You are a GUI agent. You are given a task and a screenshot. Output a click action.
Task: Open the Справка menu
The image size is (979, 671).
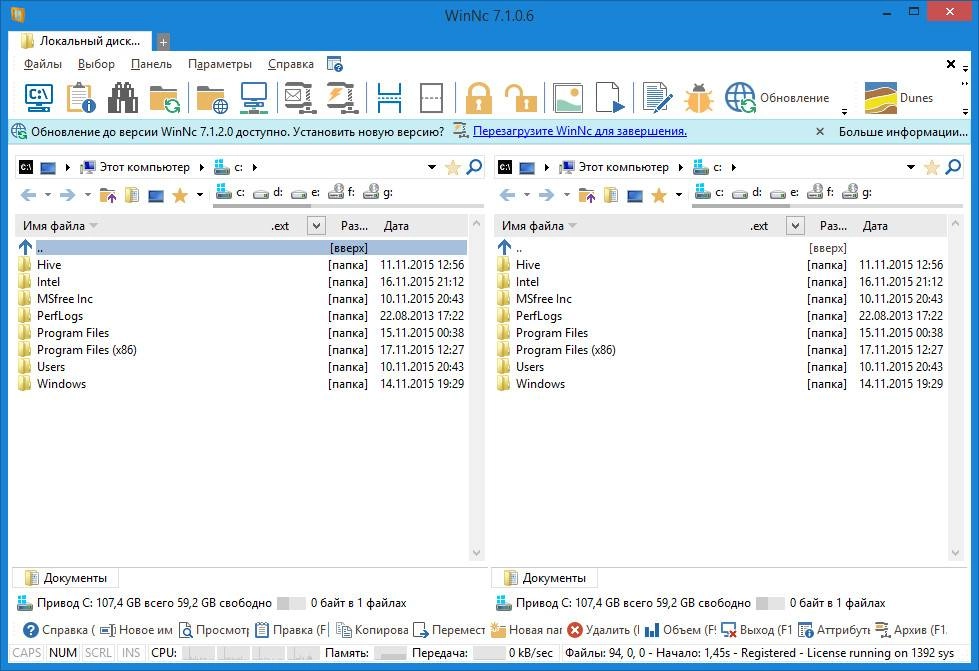(290, 64)
